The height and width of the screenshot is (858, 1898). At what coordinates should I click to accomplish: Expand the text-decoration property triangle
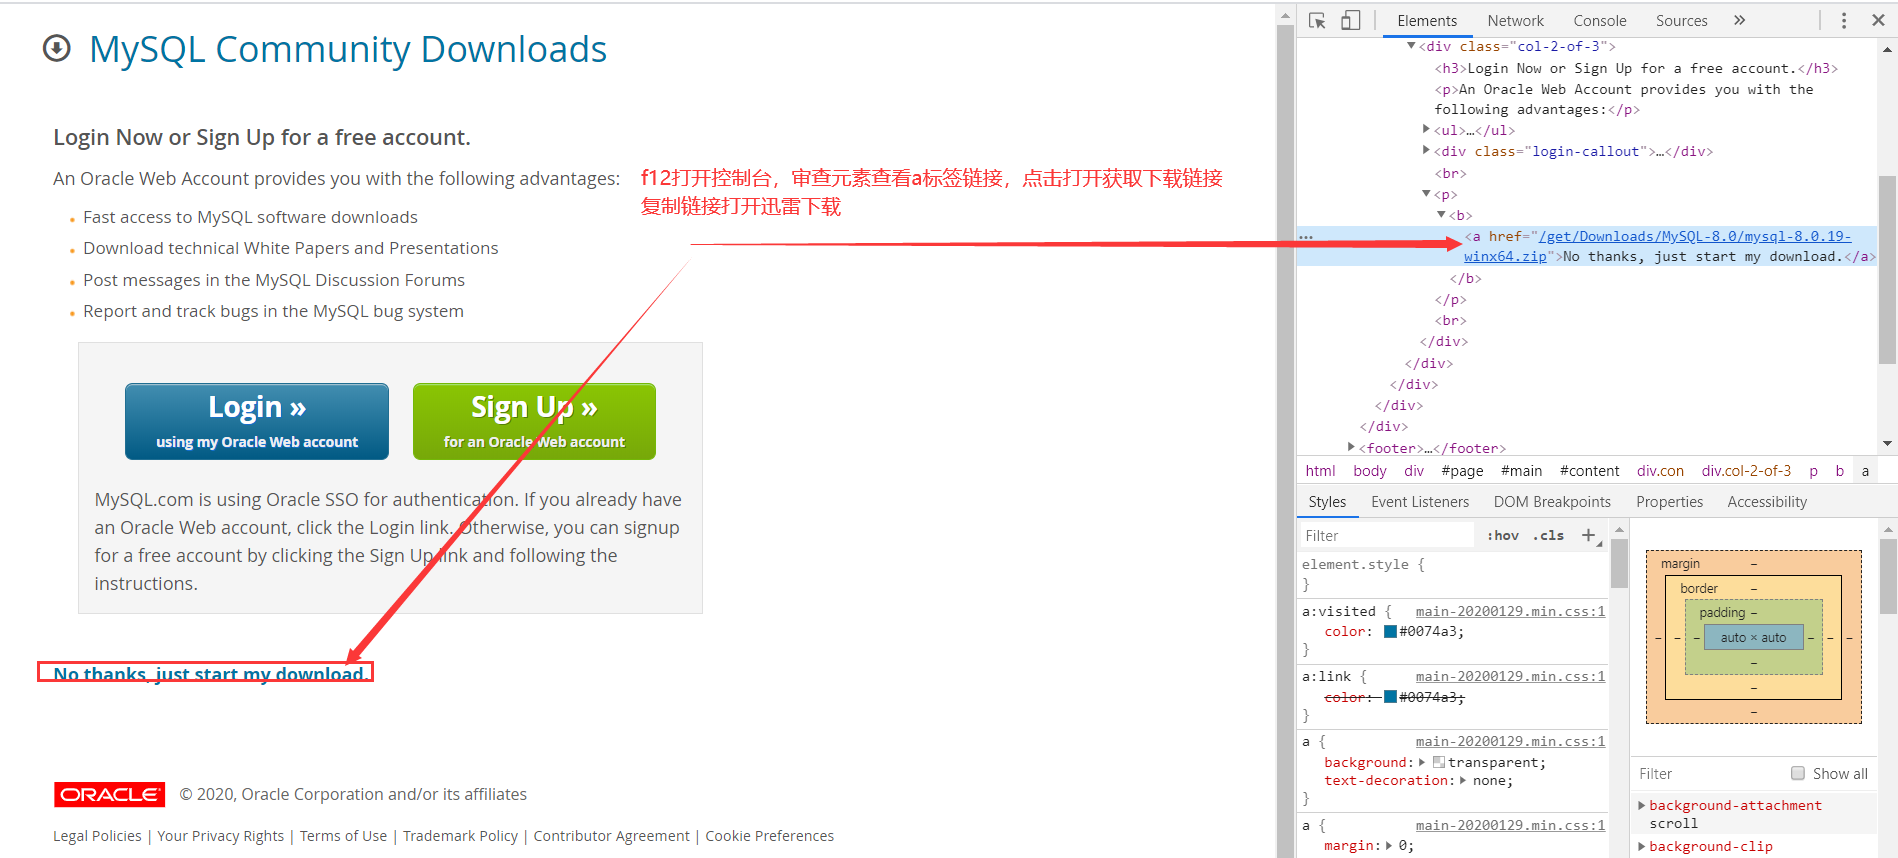pos(1463,781)
